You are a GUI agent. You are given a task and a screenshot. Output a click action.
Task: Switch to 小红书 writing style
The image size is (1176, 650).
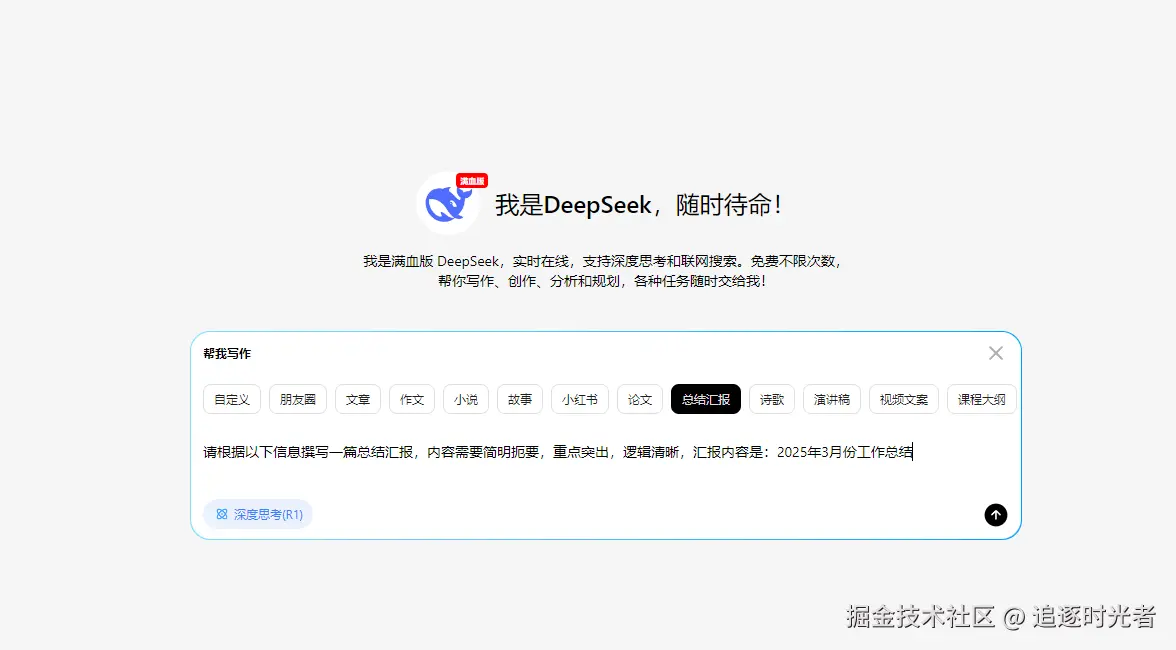coord(580,400)
